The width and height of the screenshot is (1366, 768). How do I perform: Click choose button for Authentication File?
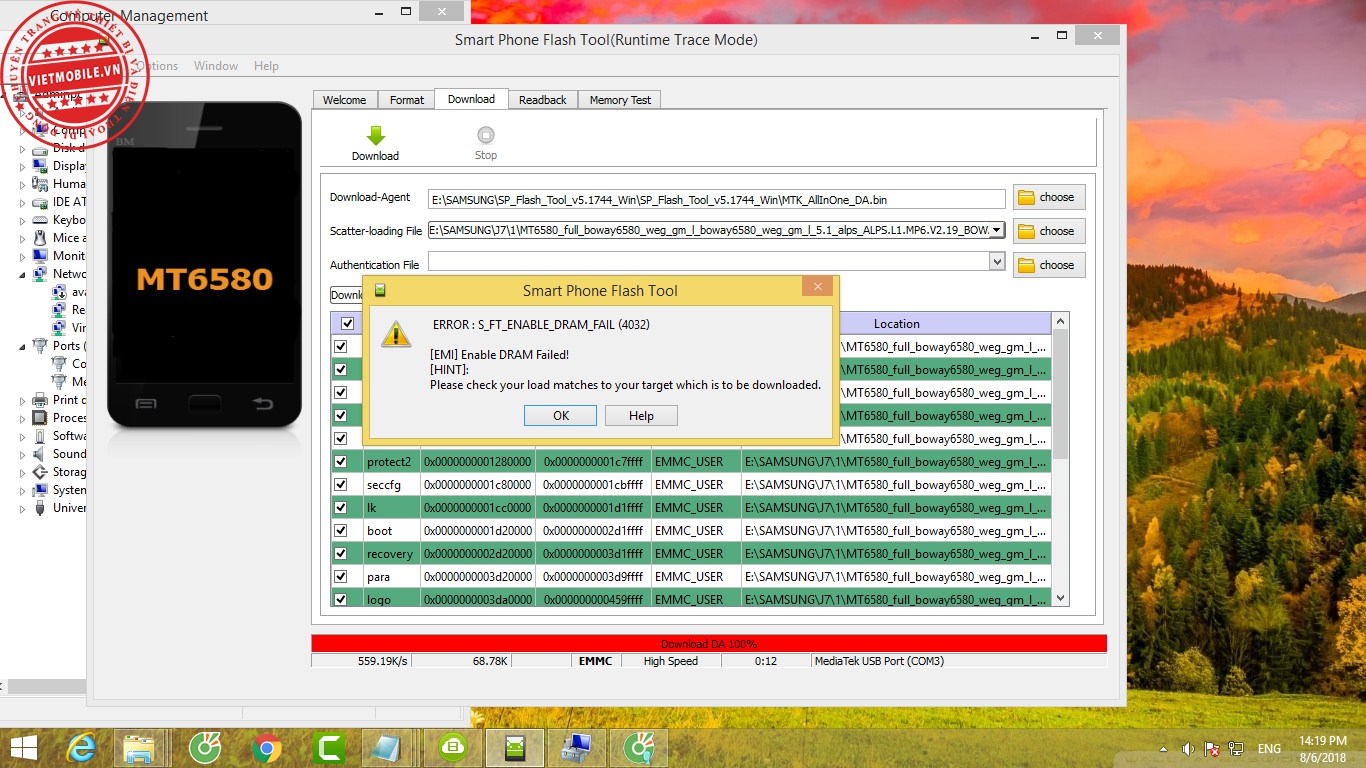point(1049,265)
